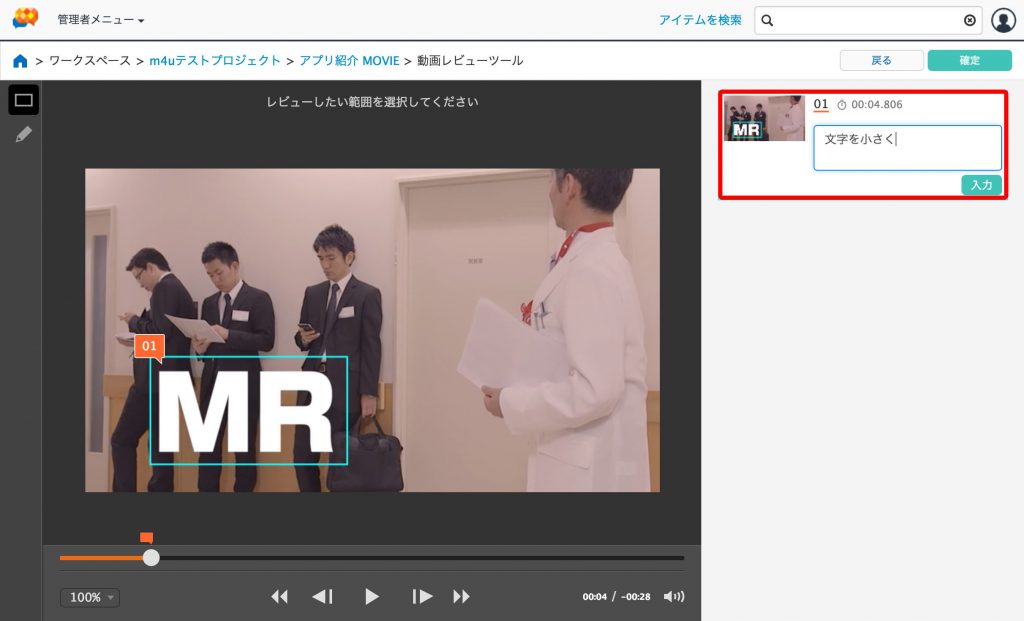Image resolution: width=1024 pixels, height=621 pixels.
Task: Click the 確定 button
Action: coord(969,60)
